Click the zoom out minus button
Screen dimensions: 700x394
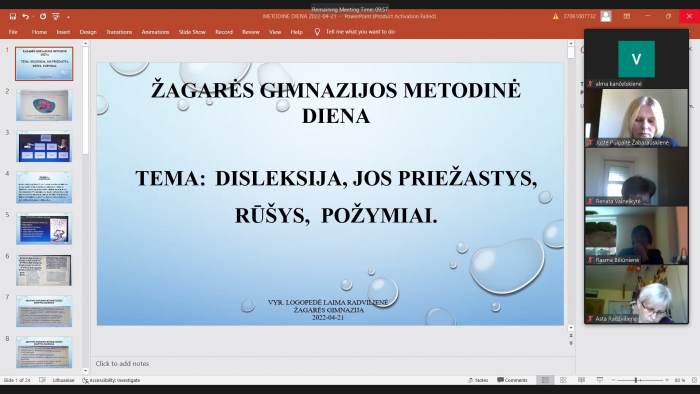point(613,380)
